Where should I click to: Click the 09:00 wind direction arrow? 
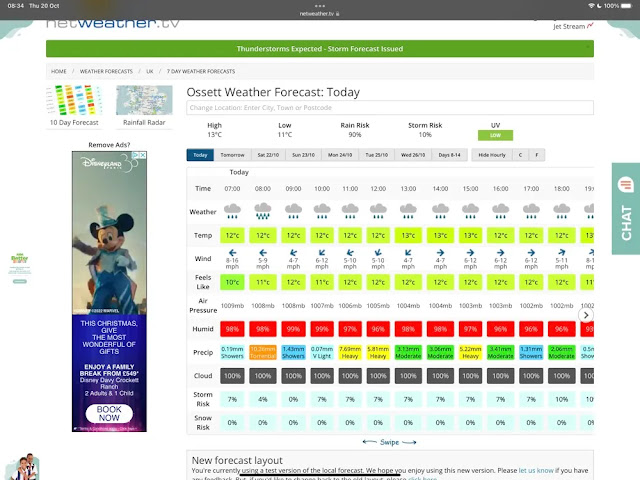point(293,253)
